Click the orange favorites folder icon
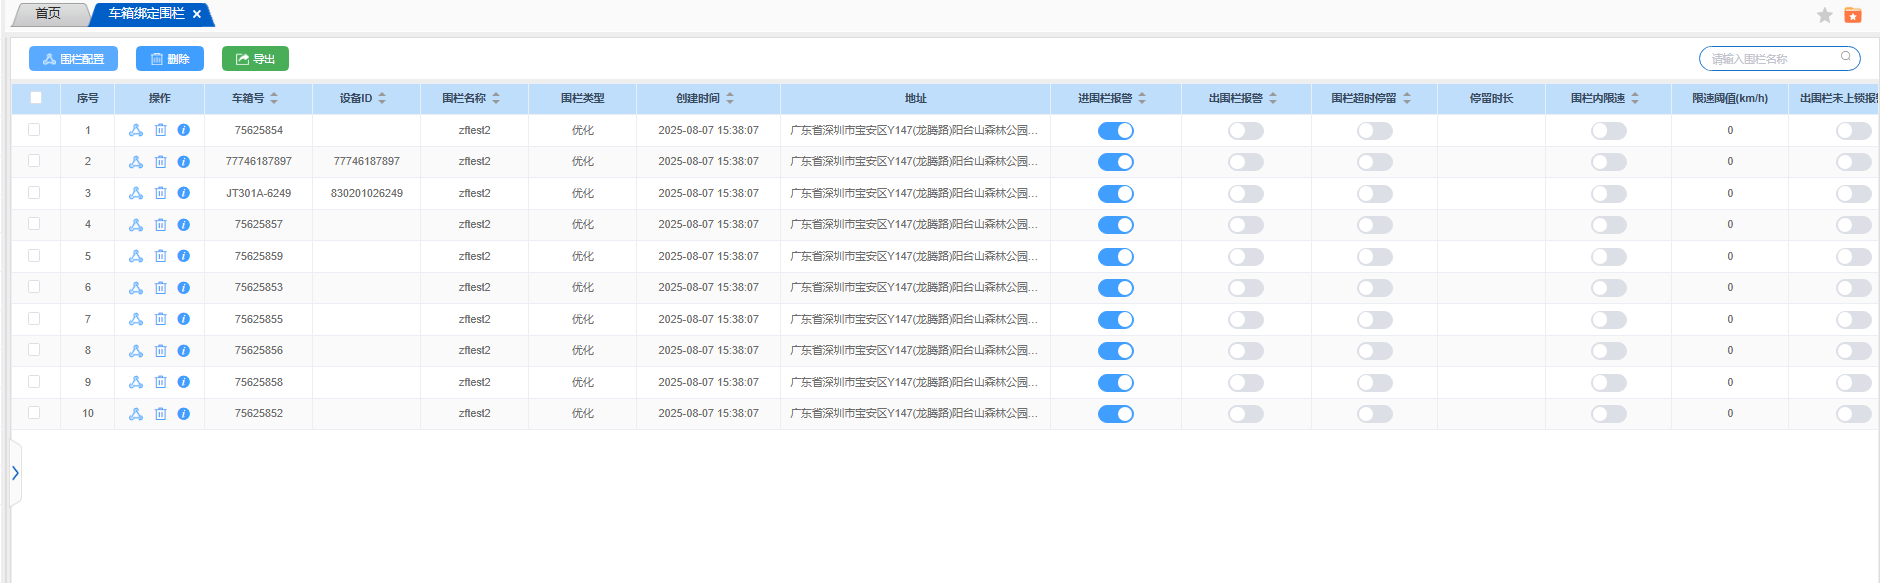The image size is (1880, 583). [1853, 15]
